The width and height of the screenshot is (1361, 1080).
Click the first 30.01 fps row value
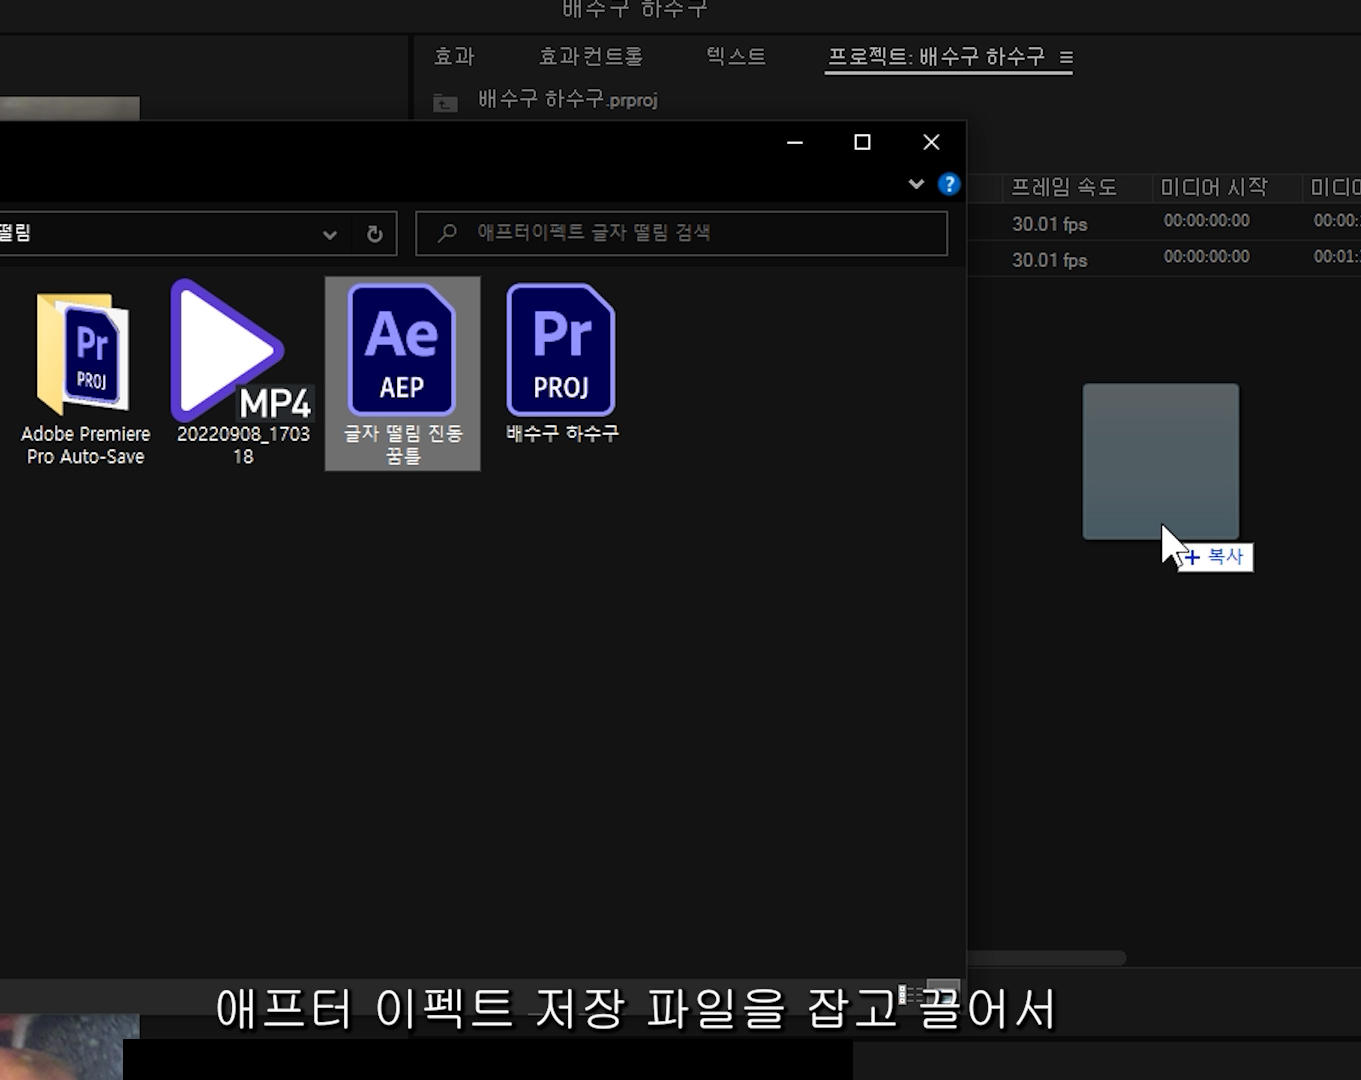point(1050,224)
